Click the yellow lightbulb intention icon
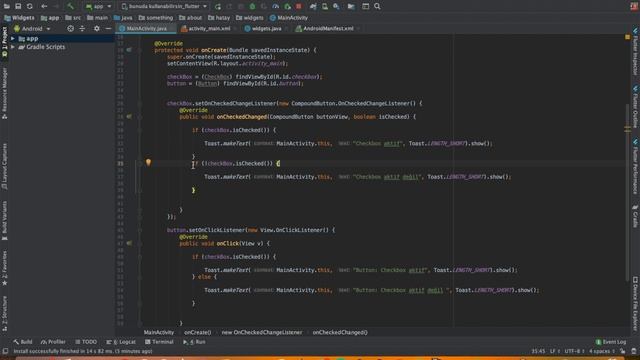640x360 pixels. 148,162
